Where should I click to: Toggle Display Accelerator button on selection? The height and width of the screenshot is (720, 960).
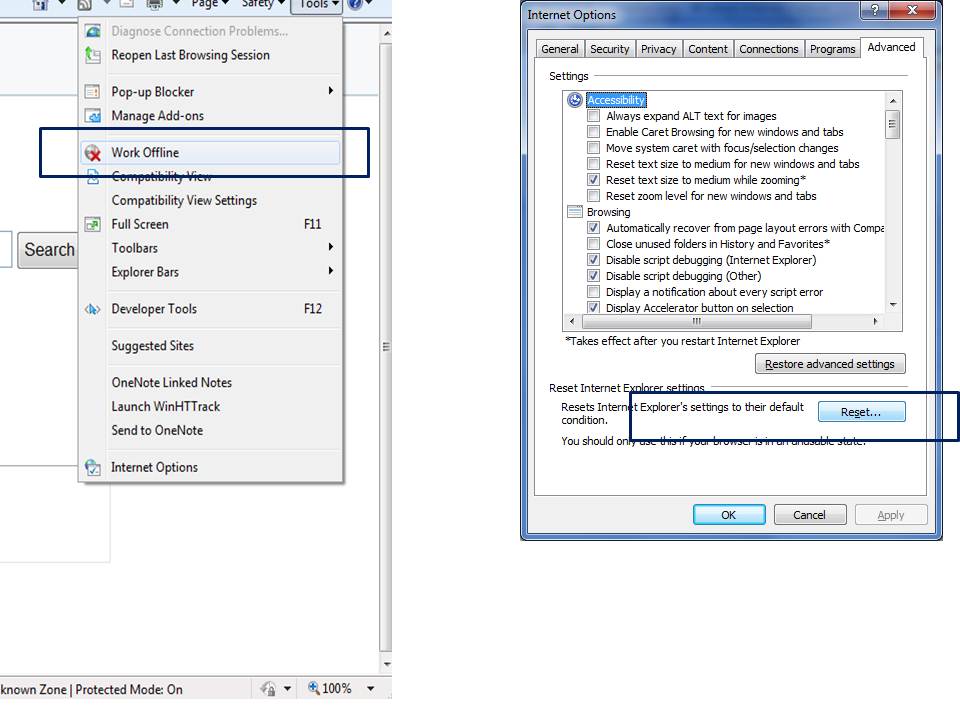click(593, 307)
